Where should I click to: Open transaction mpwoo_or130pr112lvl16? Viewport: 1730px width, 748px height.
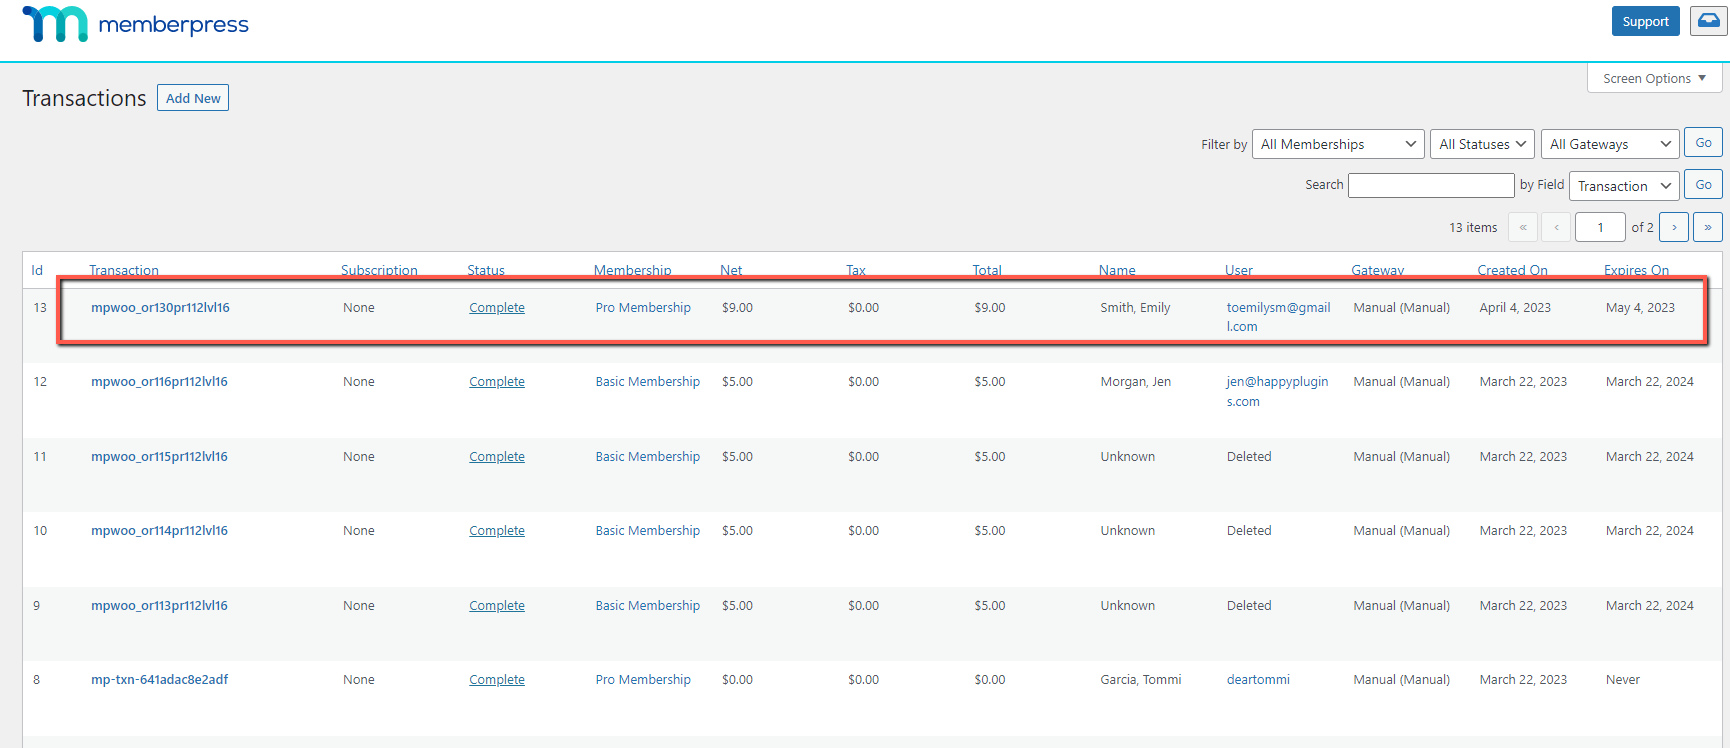point(160,307)
